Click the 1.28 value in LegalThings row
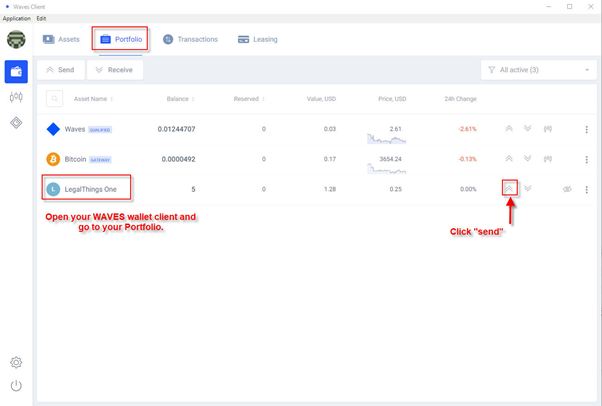Screen dimensions: 602x406 click(330, 189)
